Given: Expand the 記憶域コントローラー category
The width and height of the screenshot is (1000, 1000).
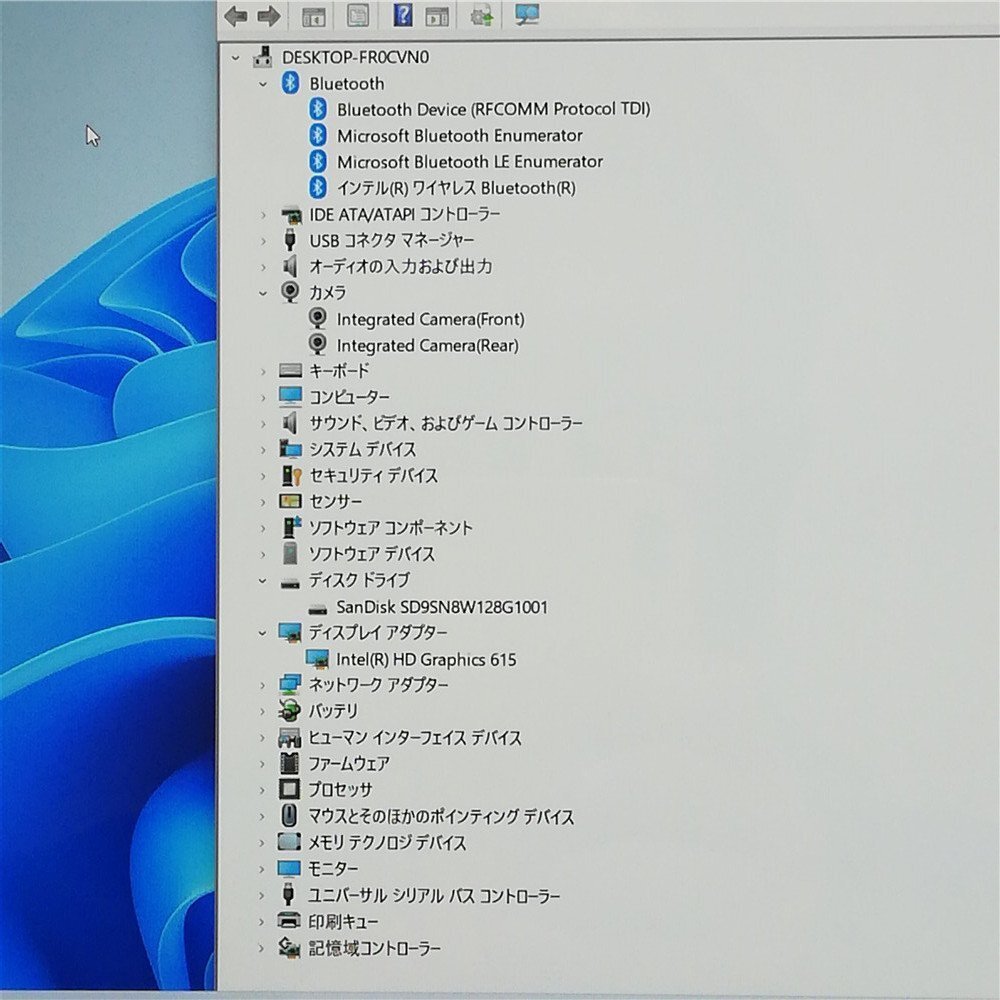Looking at the screenshot, I should tap(261, 948).
